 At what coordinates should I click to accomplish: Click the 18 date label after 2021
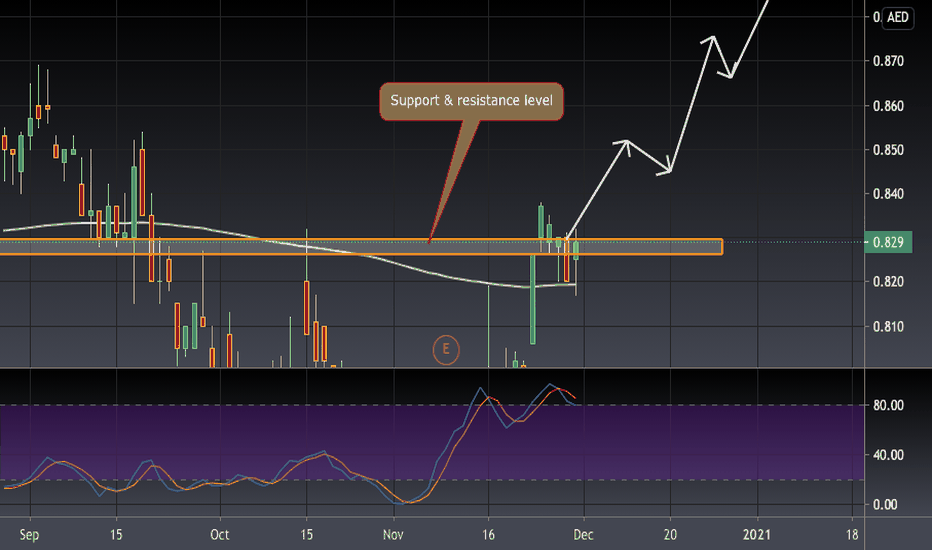click(852, 535)
